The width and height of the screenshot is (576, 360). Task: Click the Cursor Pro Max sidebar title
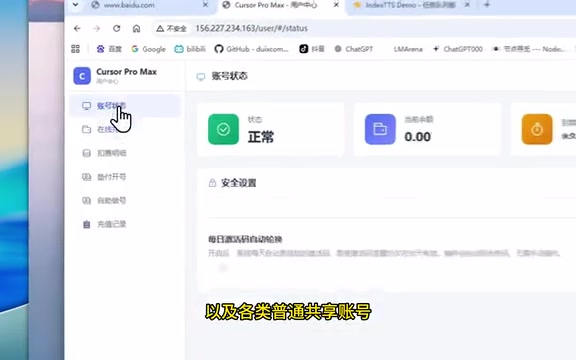(x=126, y=72)
